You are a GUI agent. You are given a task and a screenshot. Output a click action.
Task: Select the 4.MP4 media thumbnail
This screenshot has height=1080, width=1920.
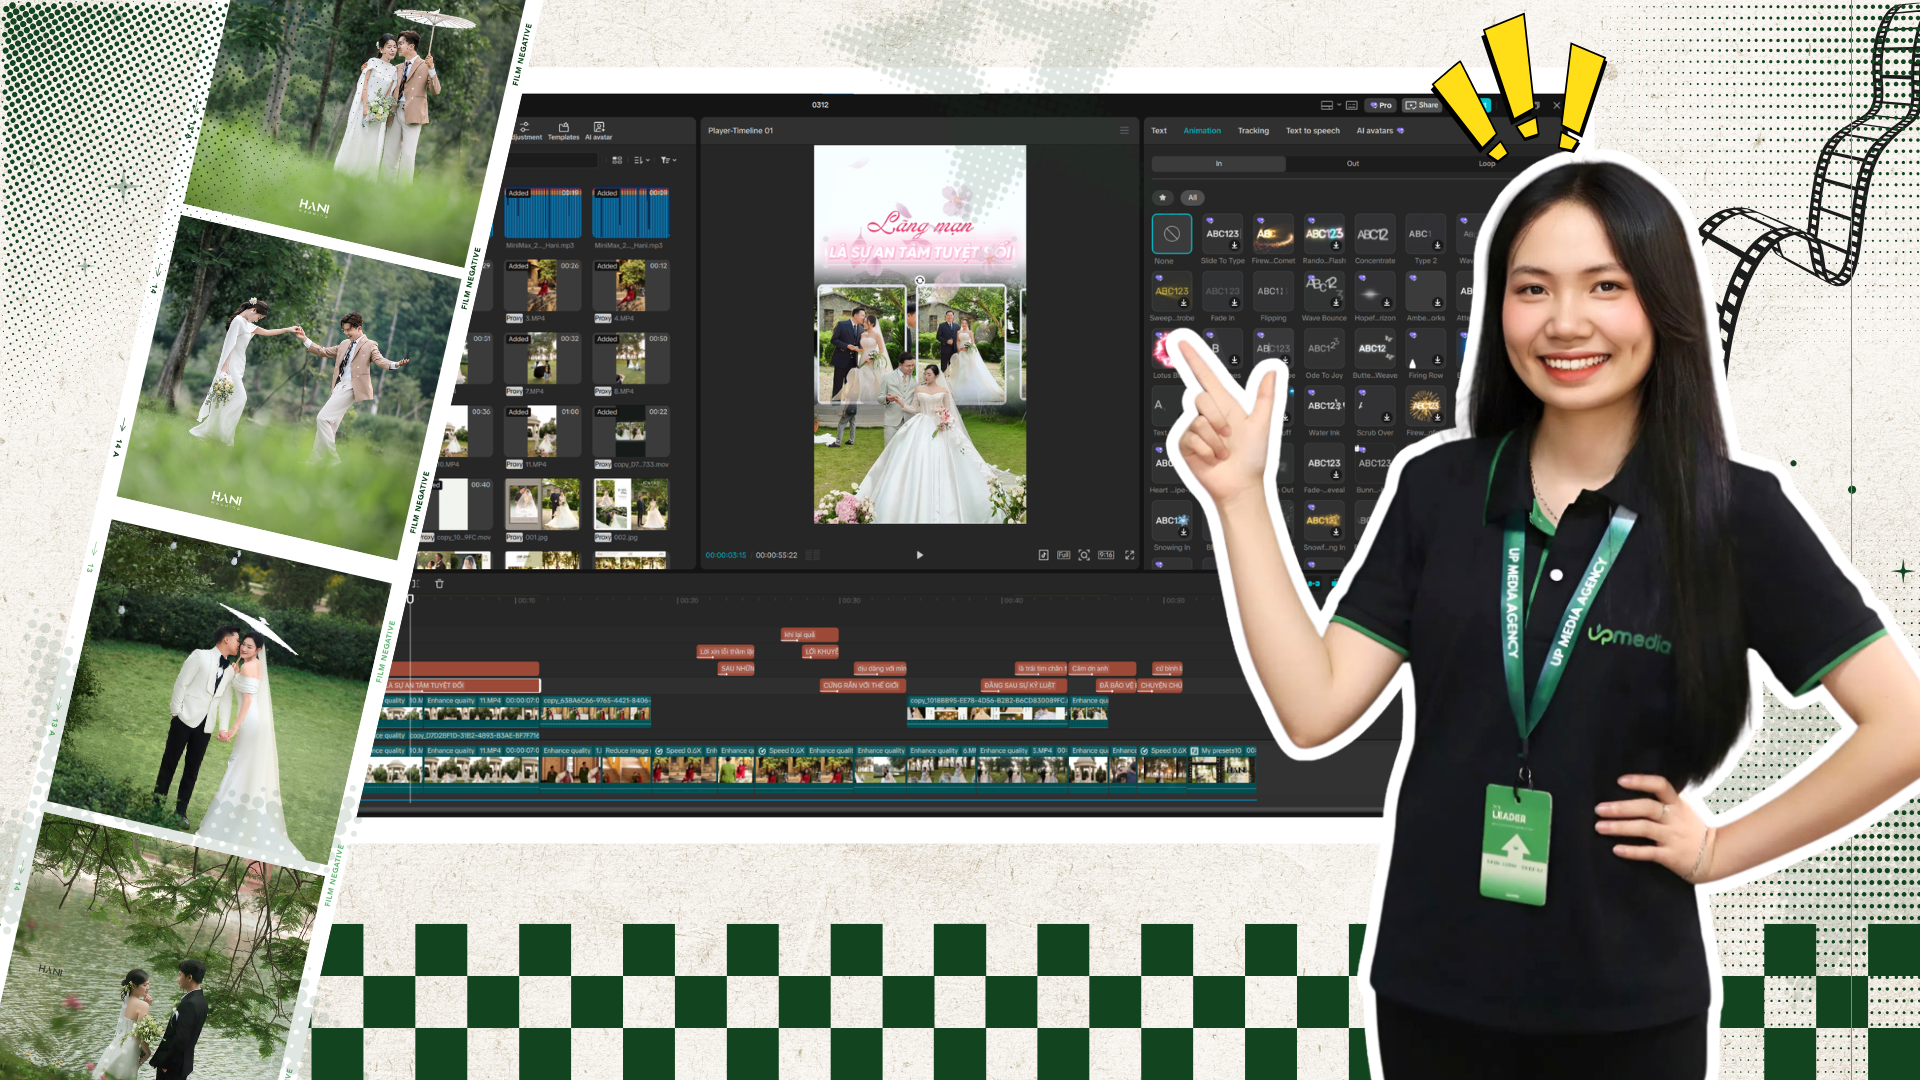631,286
